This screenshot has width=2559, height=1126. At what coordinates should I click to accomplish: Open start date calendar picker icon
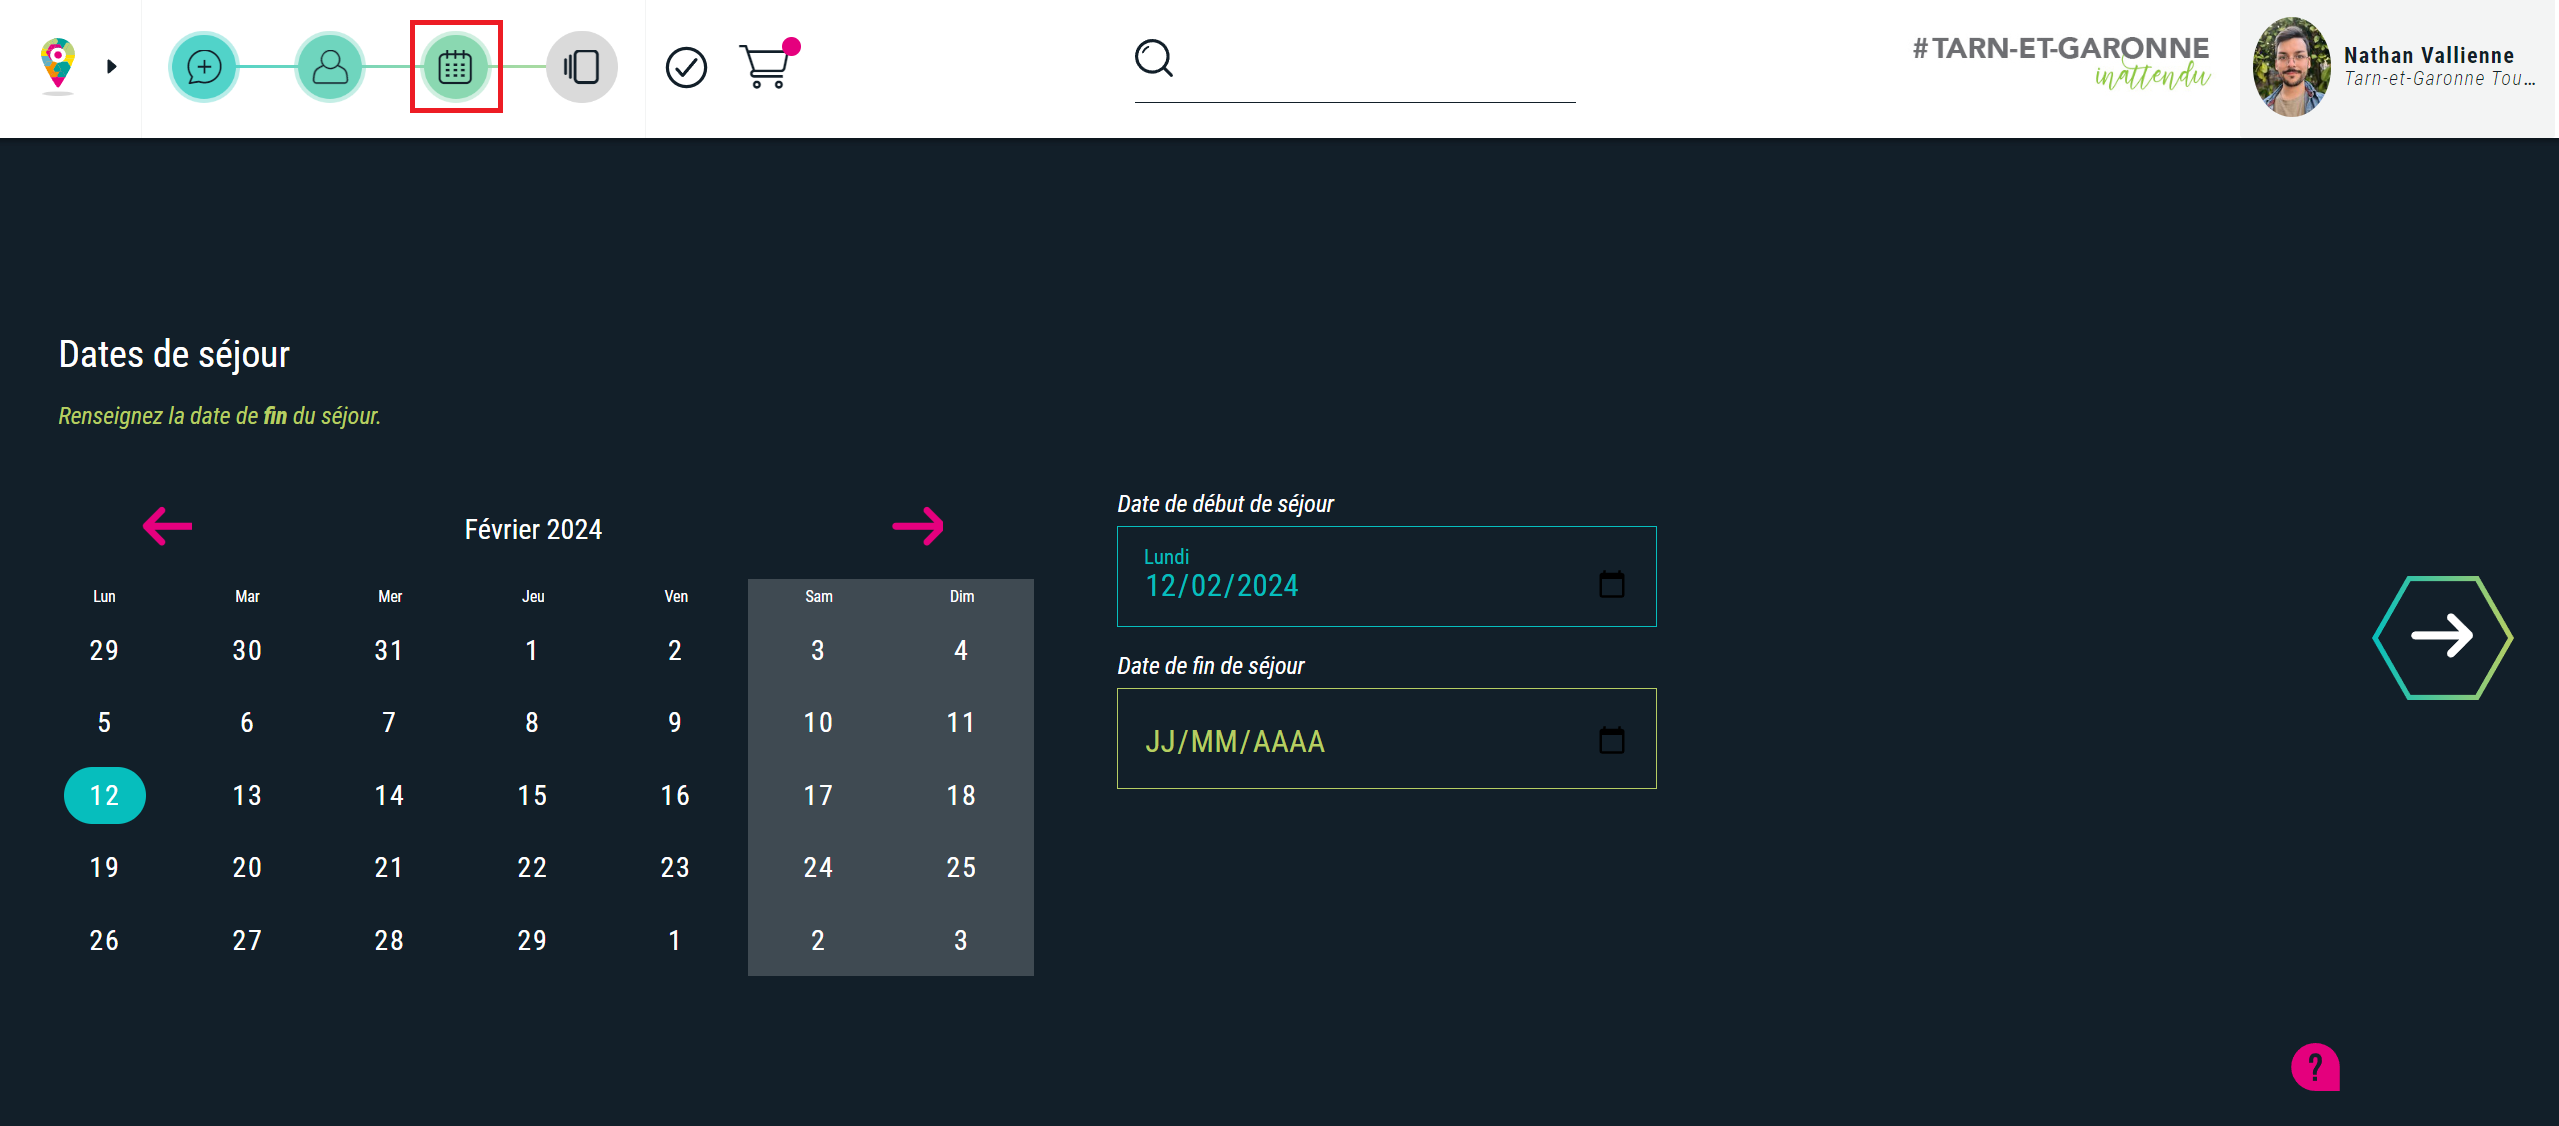[1611, 584]
